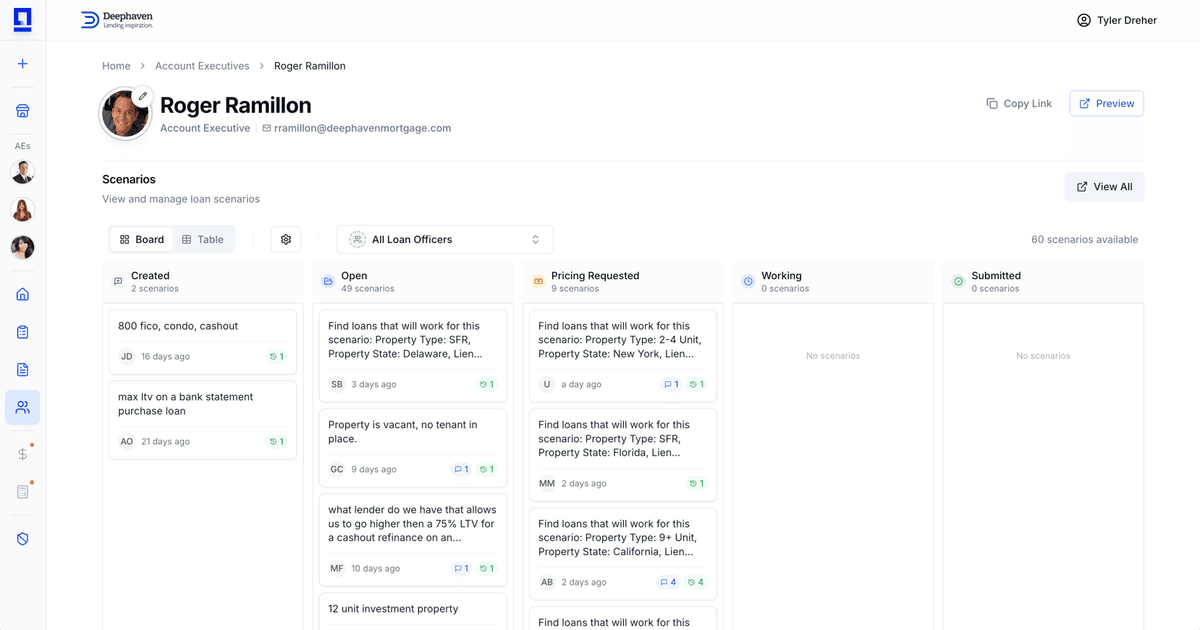Image resolution: width=1200 pixels, height=630 pixels.
Task: Open the Tyler Dreher user menu
Action: click(1116, 20)
